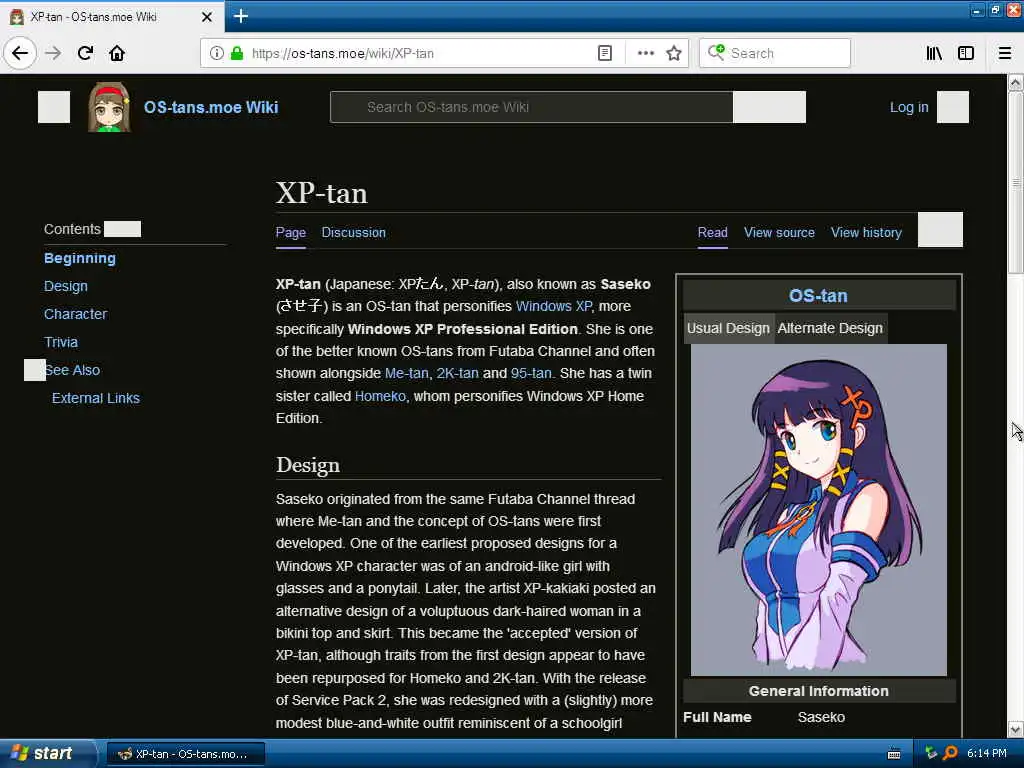Click the Full Name value Saseko
The image size is (1024, 768).
coord(821,717)
